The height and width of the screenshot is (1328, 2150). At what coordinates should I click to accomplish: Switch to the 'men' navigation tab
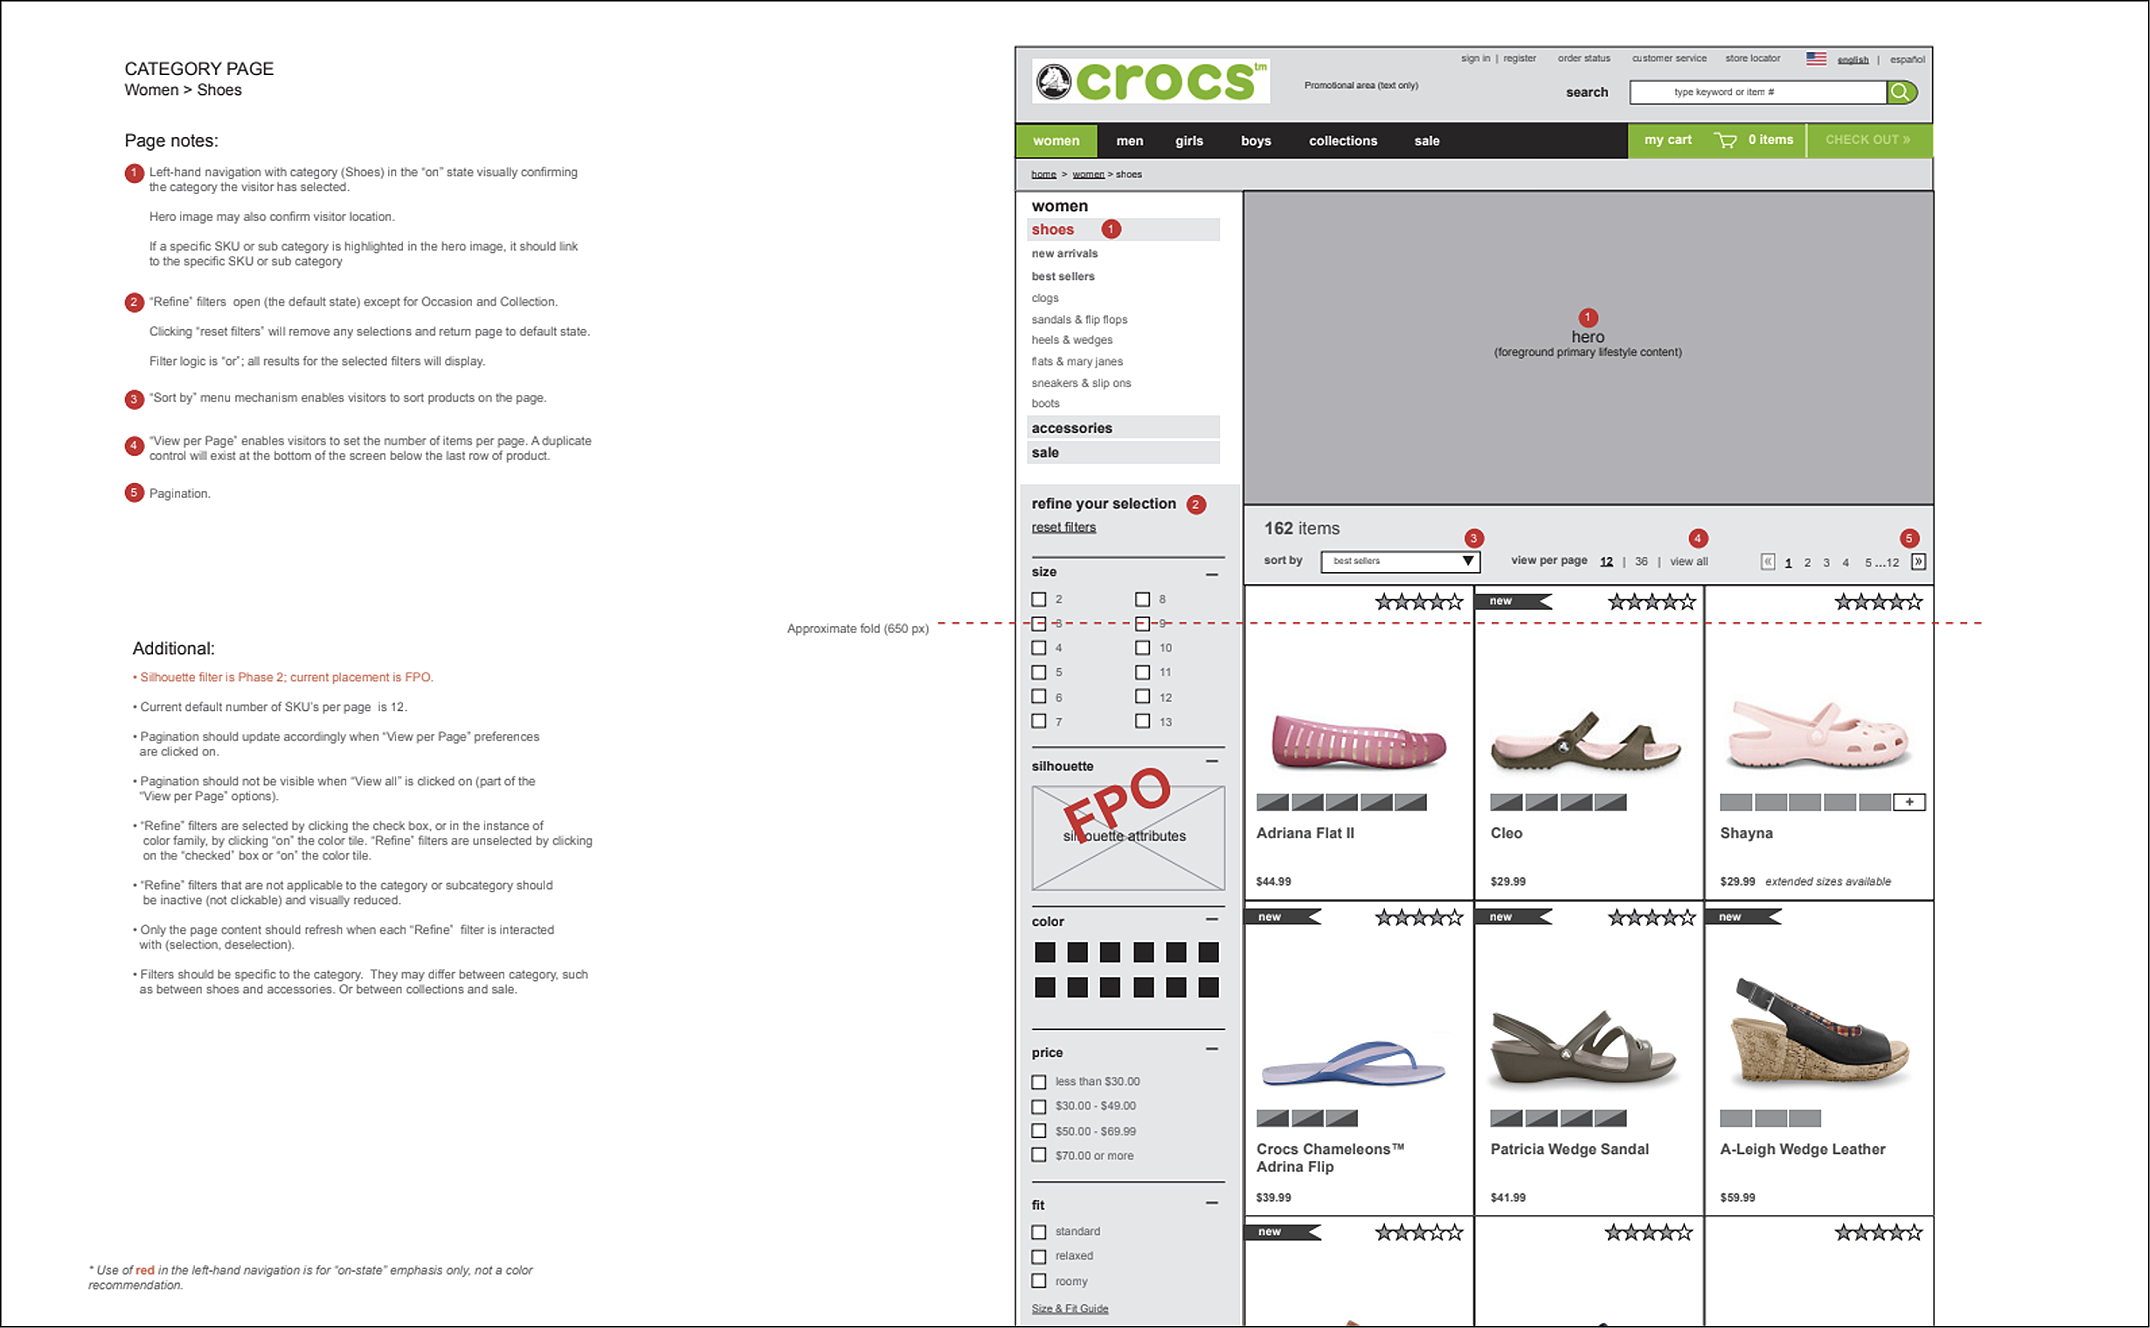click(1129, 140)
